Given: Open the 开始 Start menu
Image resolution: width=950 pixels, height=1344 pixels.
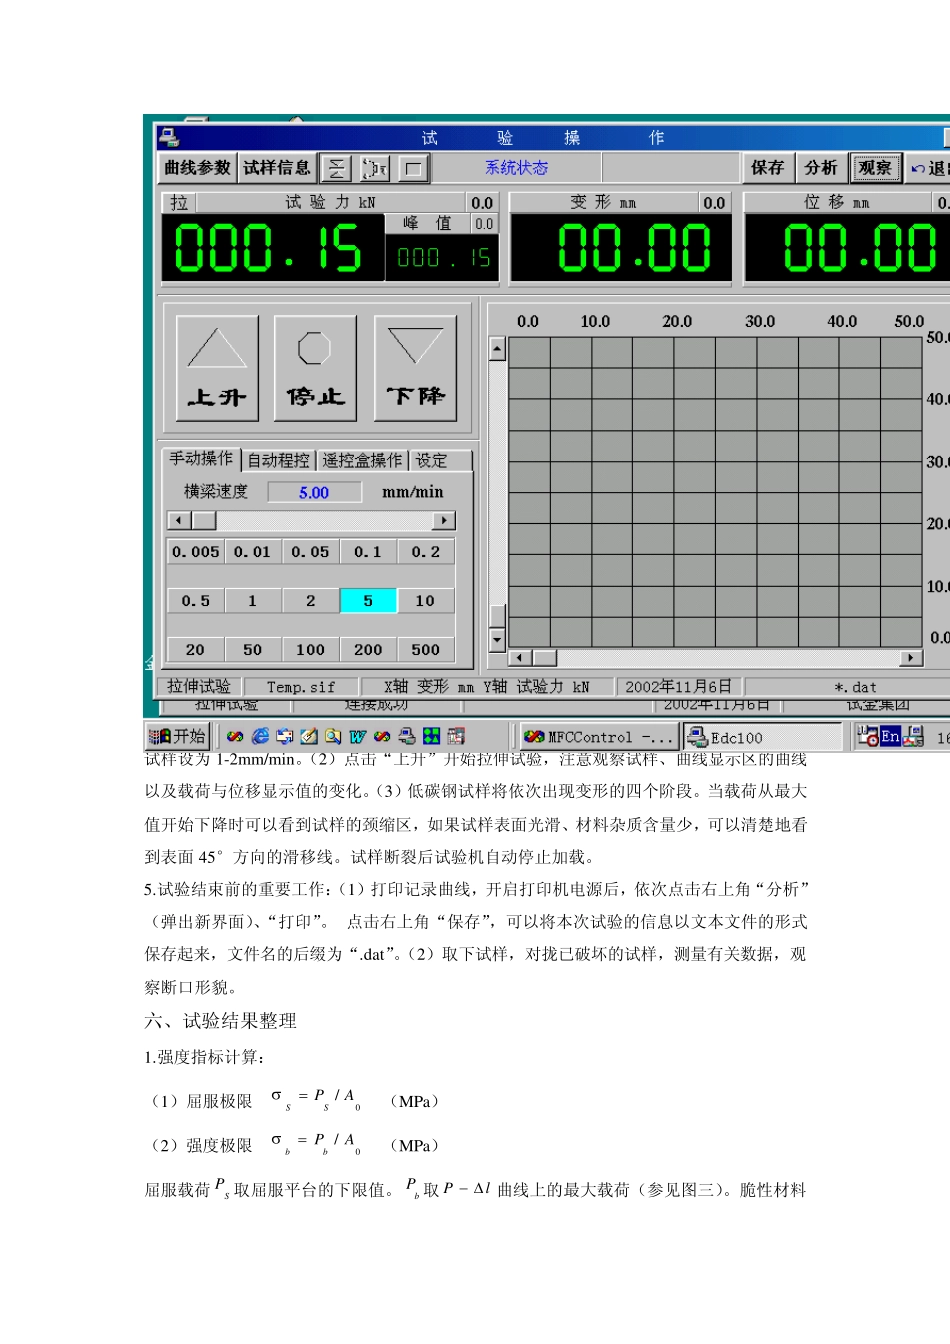Looking at the screenshot, I should click(x=177, y=736).
